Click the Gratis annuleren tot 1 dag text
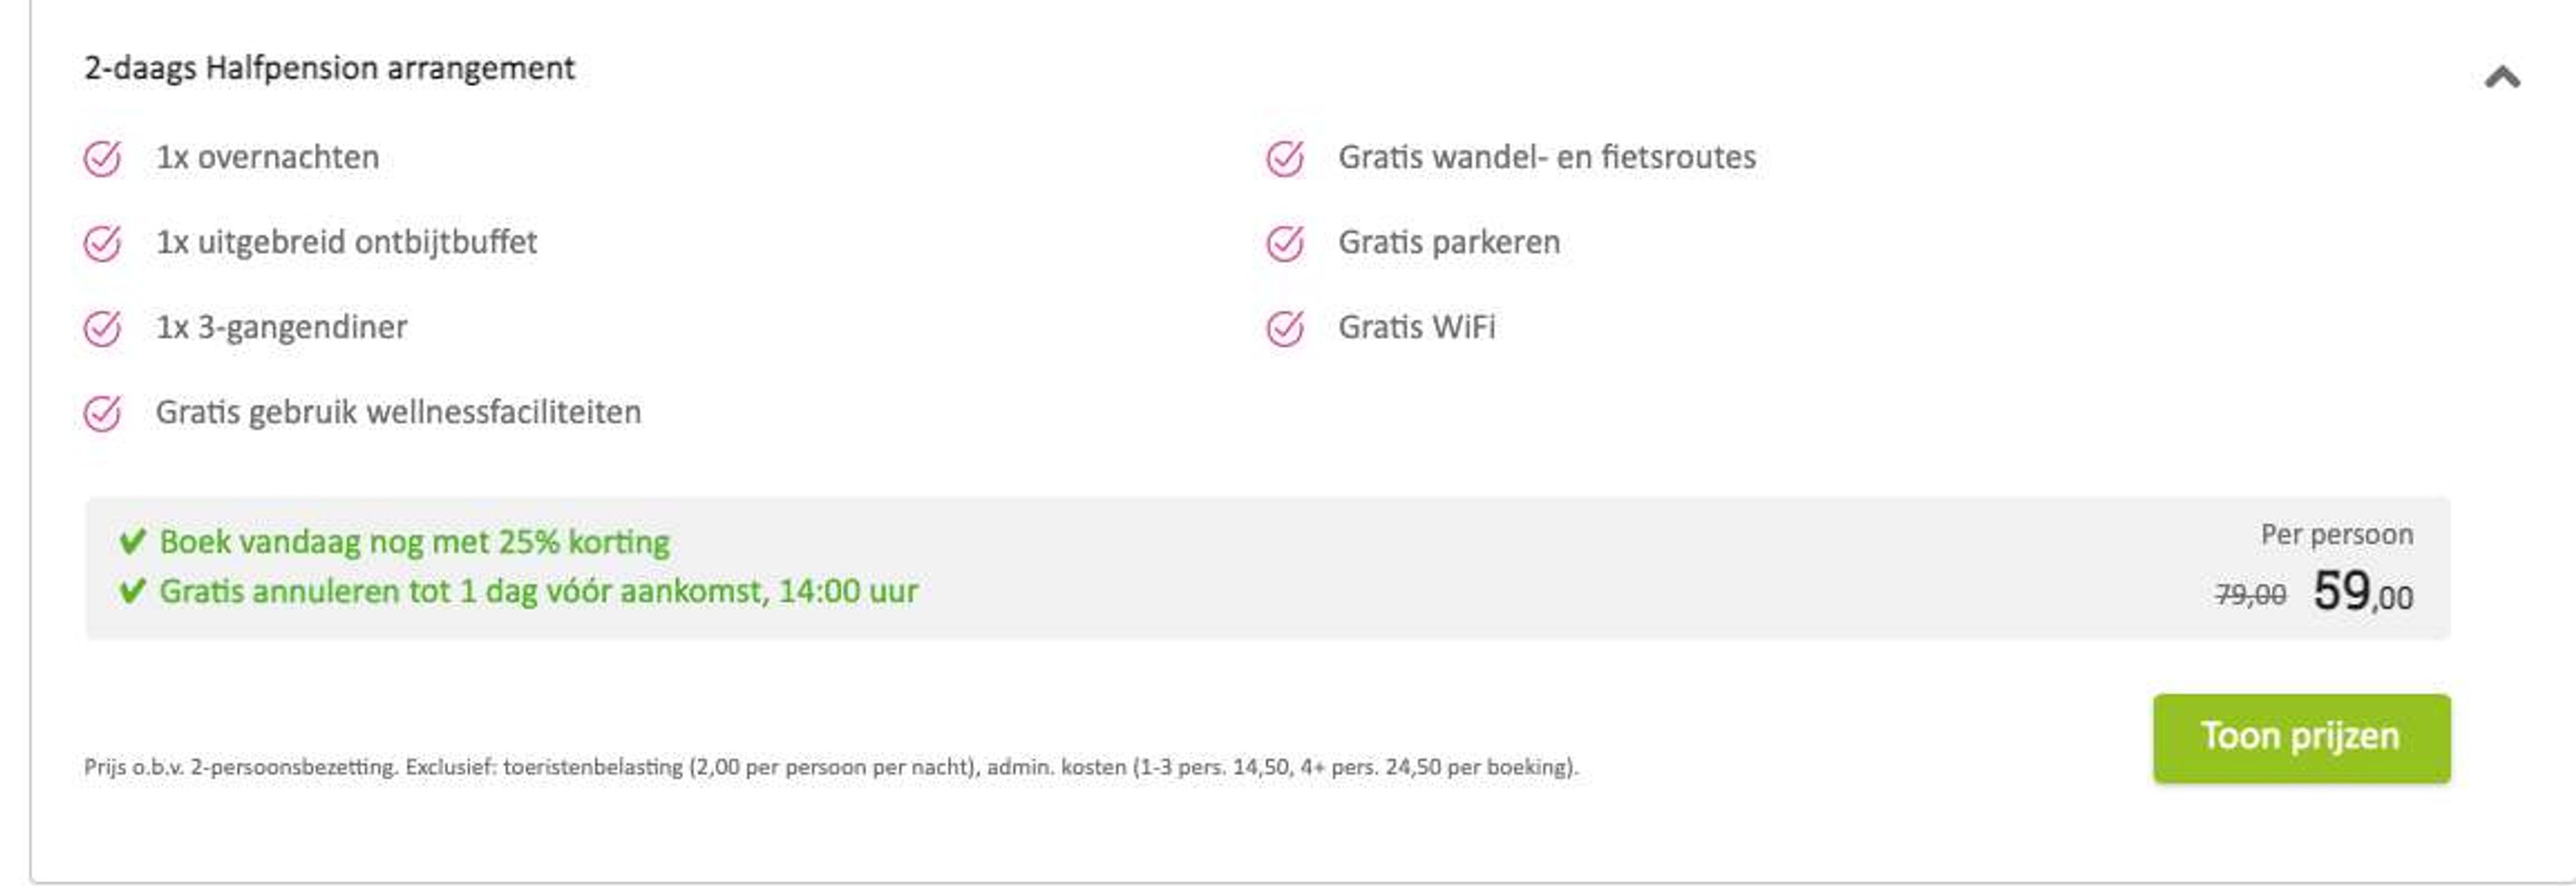This screenshot has width=2576, height=886. click(x=538, y=591)
